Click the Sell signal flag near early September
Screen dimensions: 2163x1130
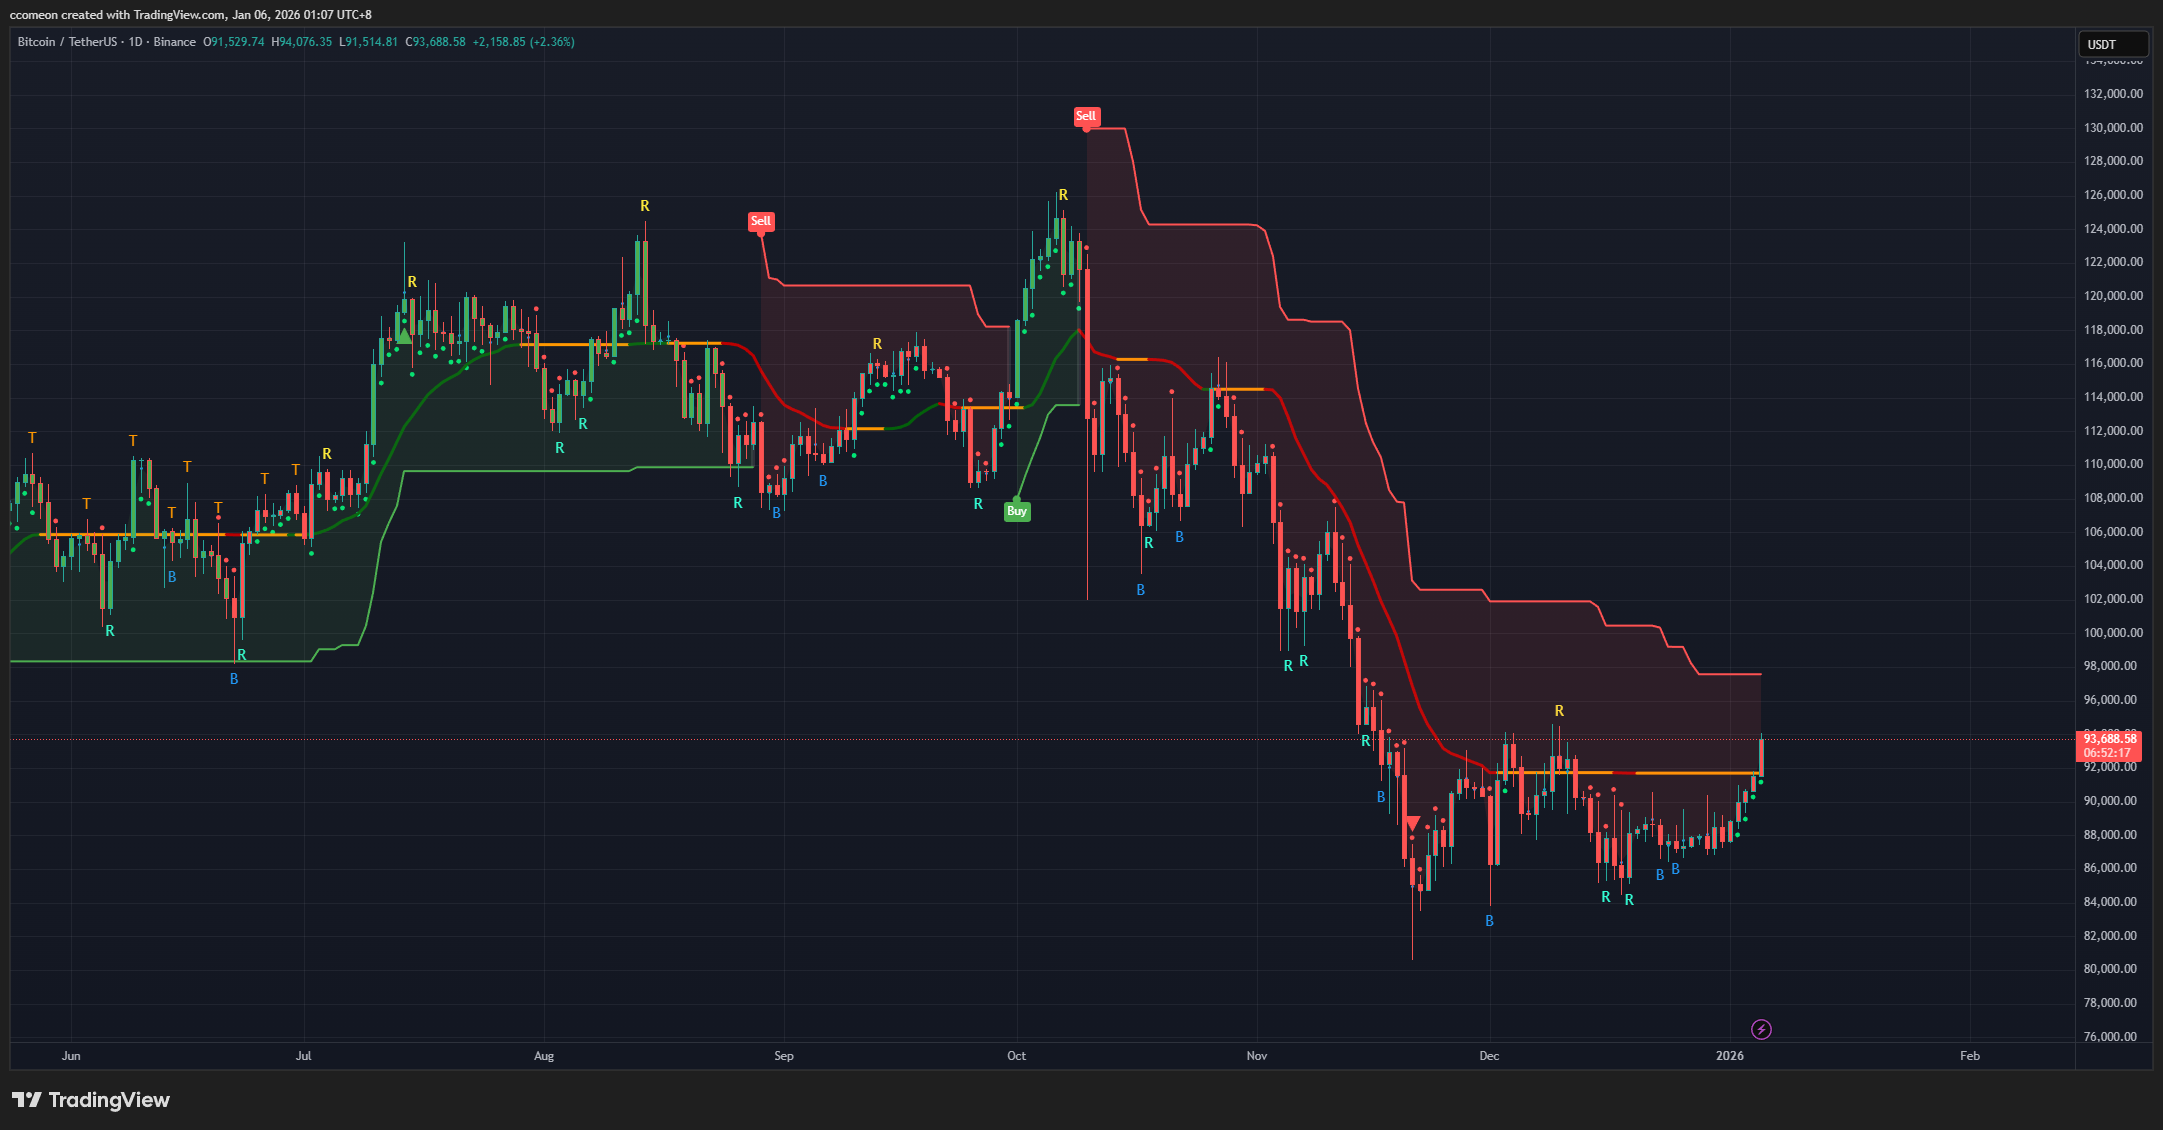click(761, 221)
